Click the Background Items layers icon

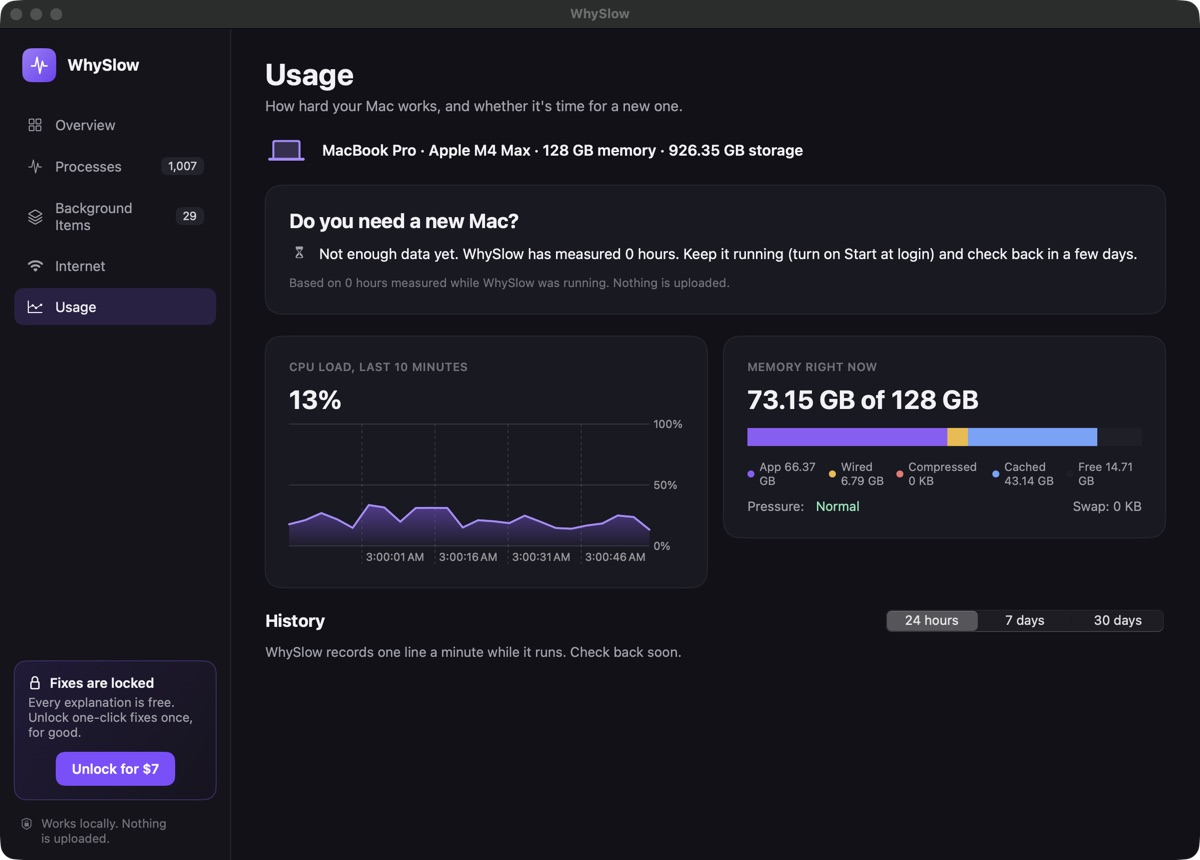(x=35, y=216)
